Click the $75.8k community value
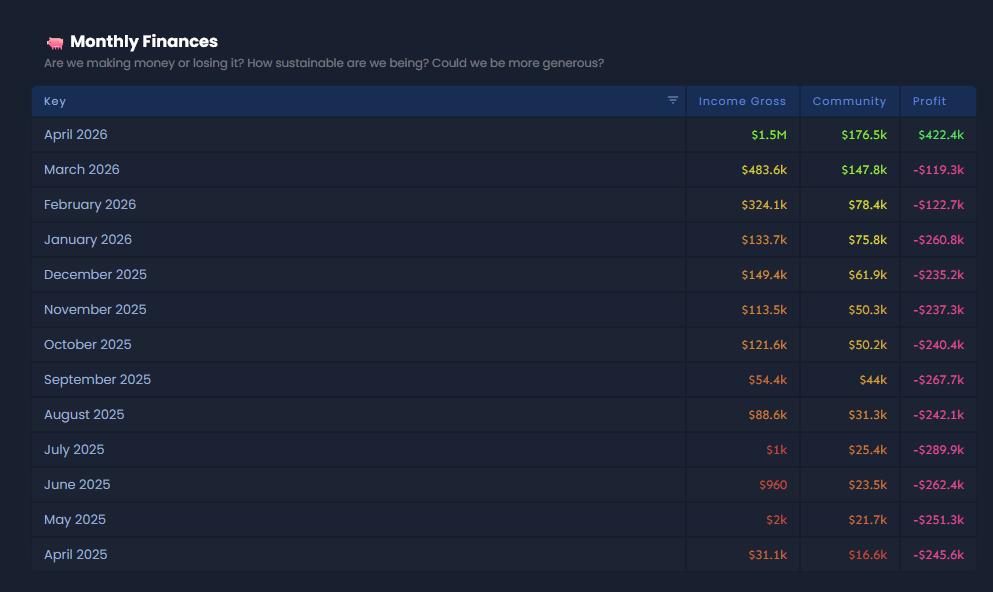993x592 pixels. click(x=868, y=240)
